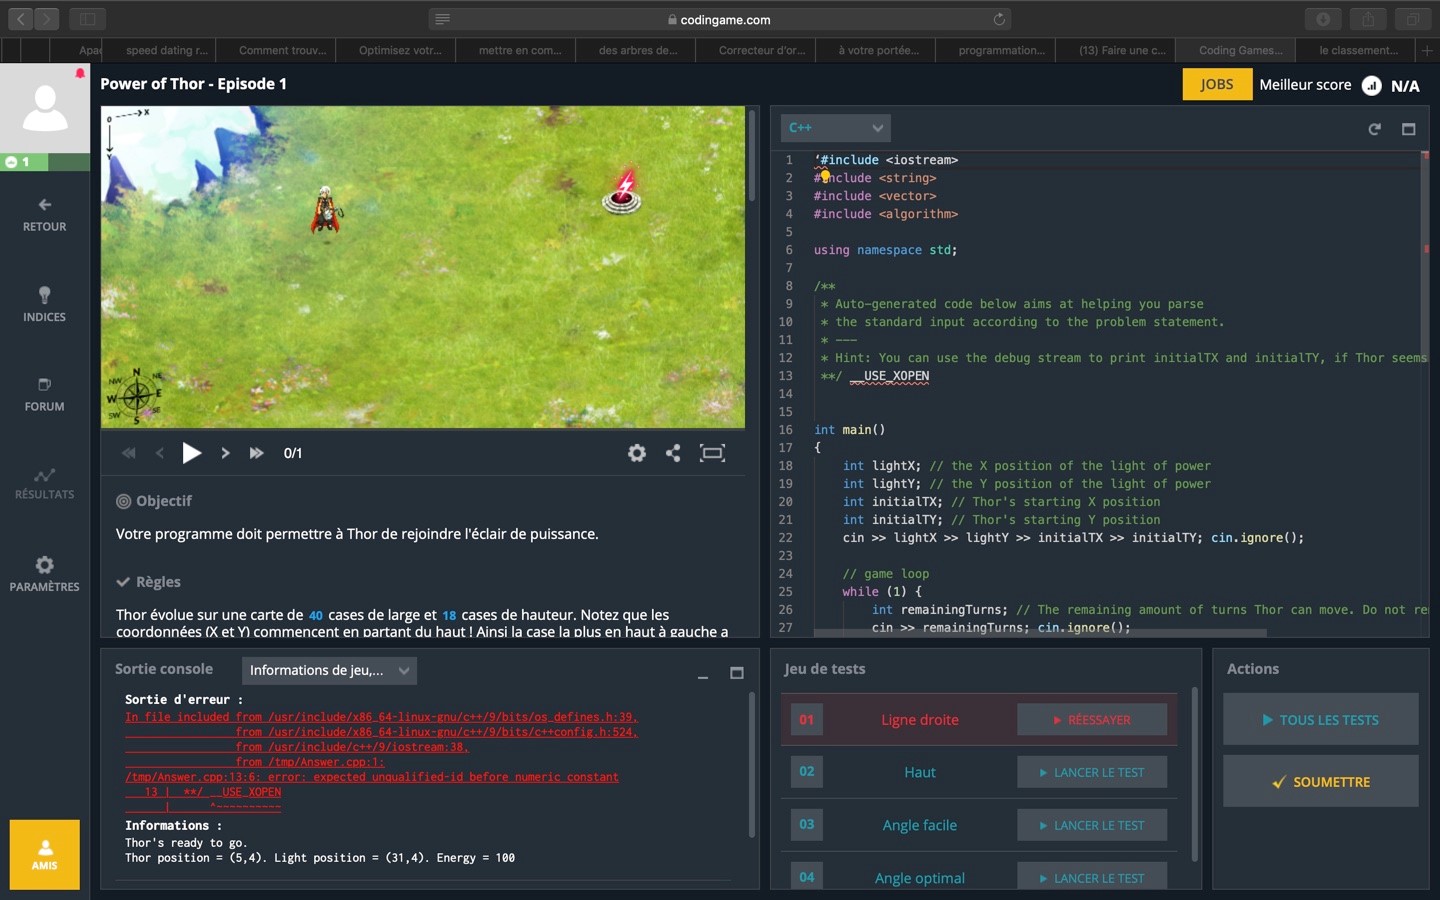
Task: Click the Objectif section heading
Action: click(x=154, y=501)
